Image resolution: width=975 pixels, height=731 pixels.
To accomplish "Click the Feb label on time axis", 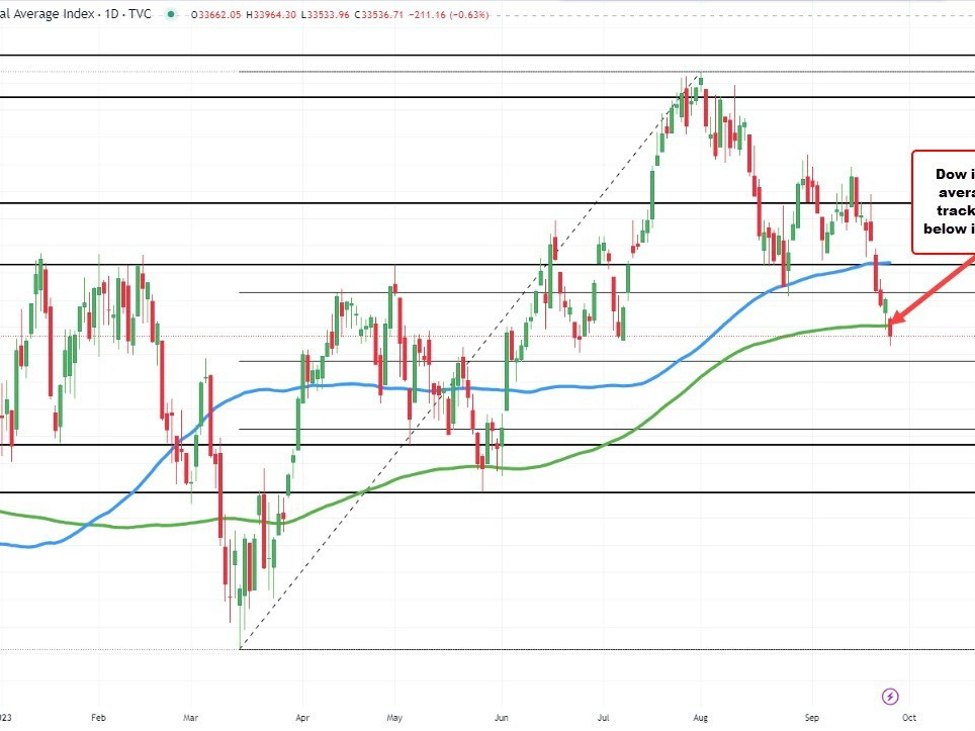I will pyautogui.click(x=98, y=717).
